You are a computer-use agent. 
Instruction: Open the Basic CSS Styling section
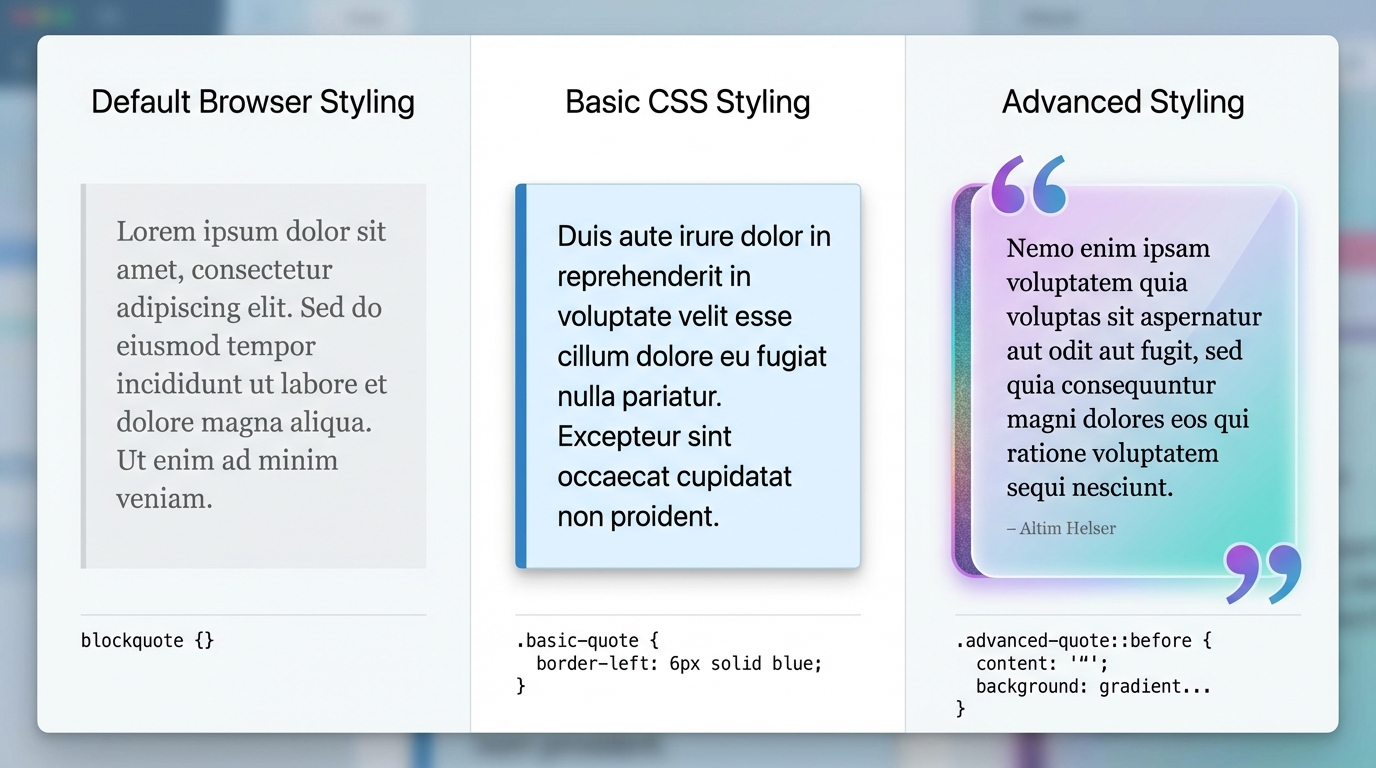pyautogui.click(x=687, y=101)
